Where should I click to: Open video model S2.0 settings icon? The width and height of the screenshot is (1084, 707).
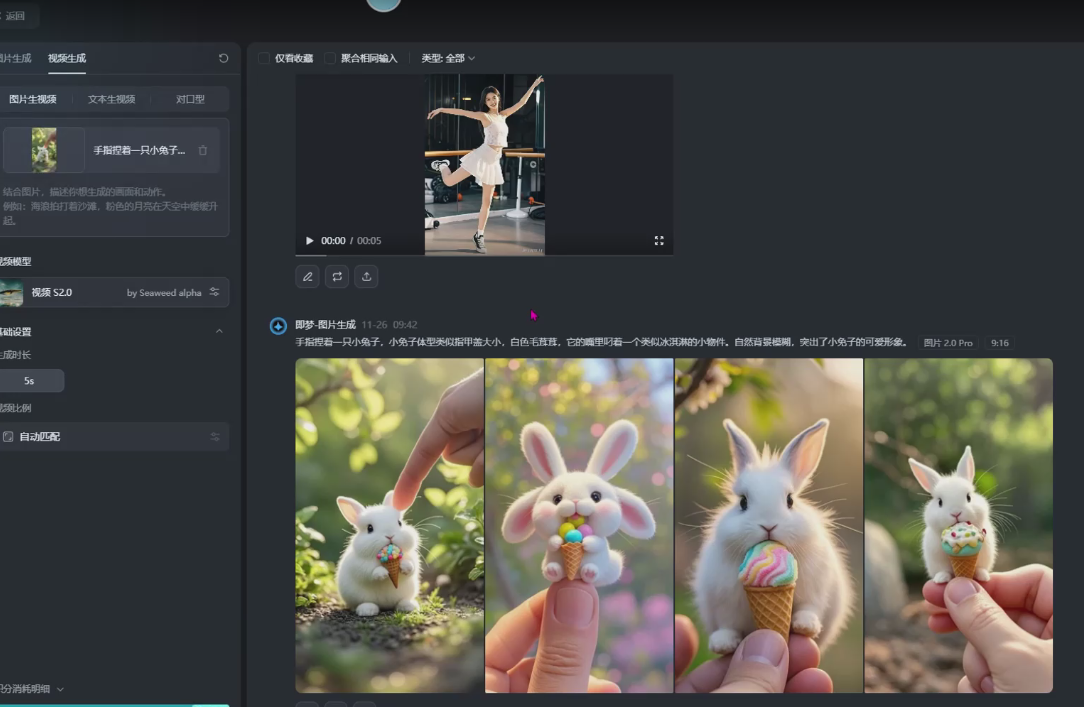(x=214, y=292)
